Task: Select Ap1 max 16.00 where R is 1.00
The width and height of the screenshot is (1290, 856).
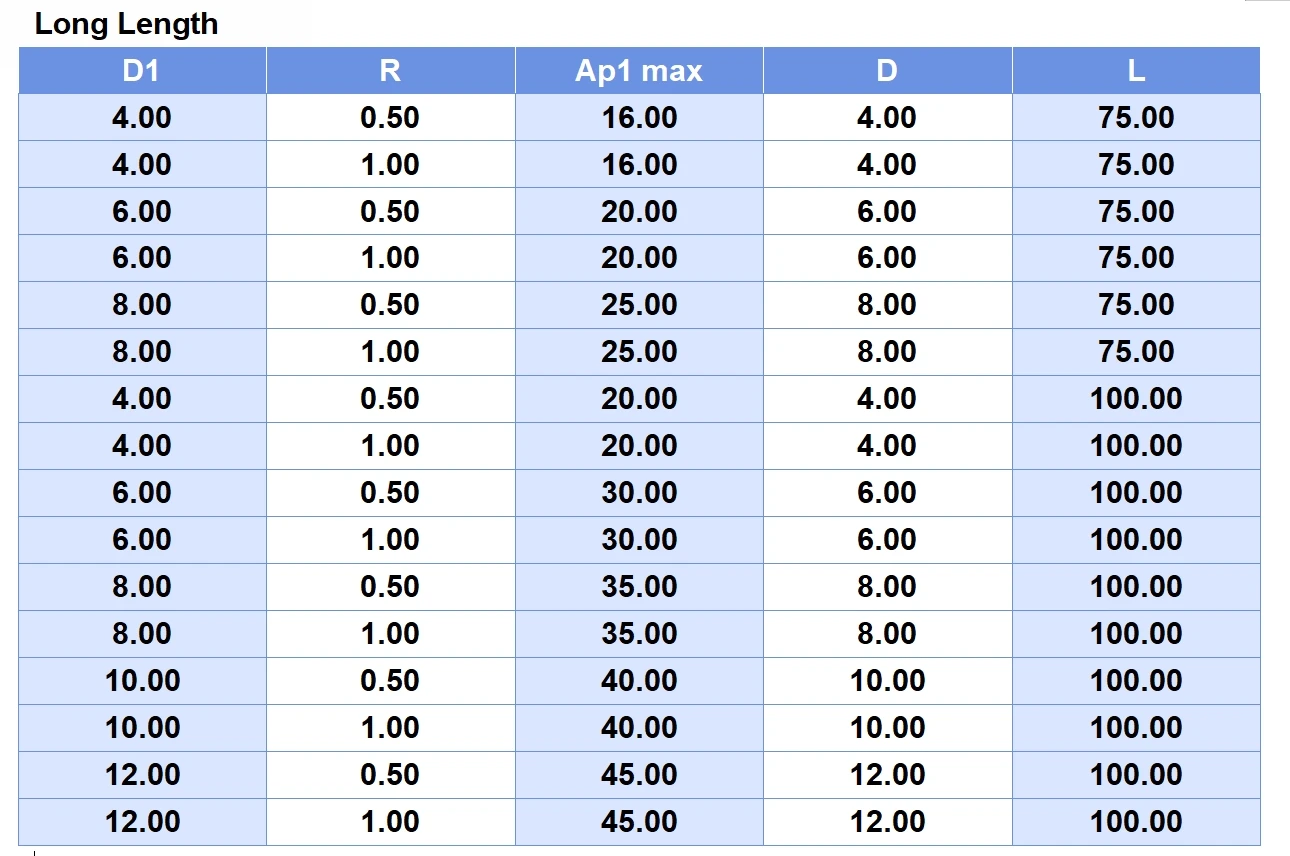Action: 639,165
